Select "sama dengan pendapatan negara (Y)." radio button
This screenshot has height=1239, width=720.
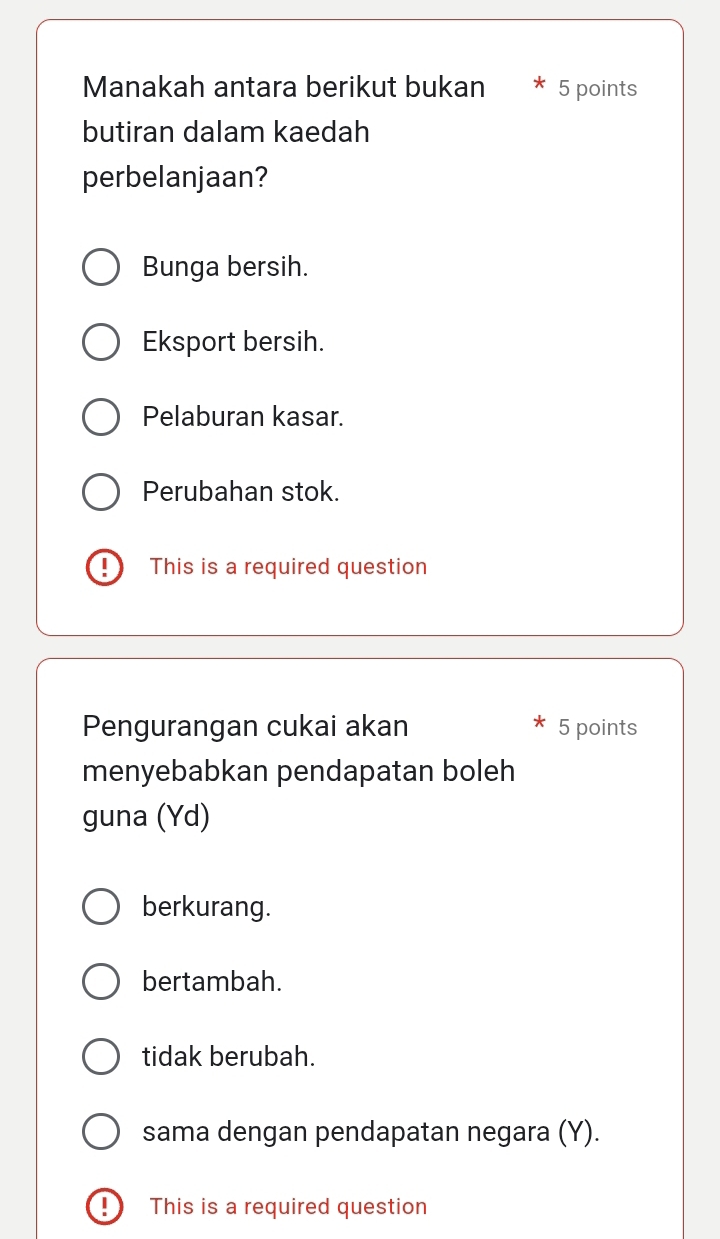click(x=100, y=1132)
